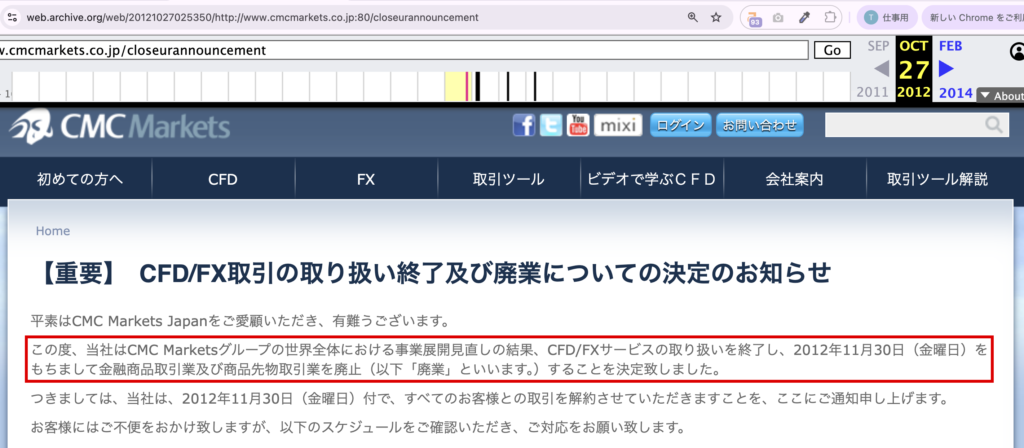Open the 取引ツール解説 navigation menu
1024x448 pixels.
(x=937, y=179)
